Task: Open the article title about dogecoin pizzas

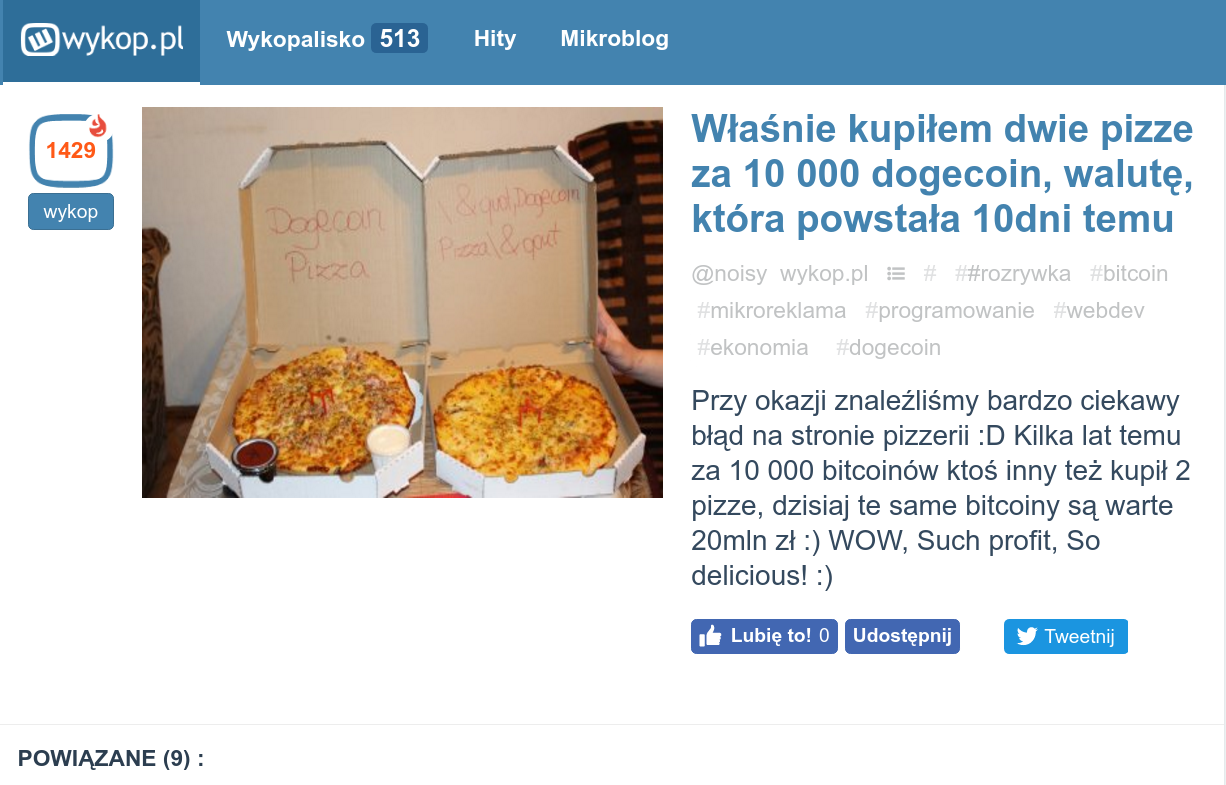Action: [x=942, y=173]
